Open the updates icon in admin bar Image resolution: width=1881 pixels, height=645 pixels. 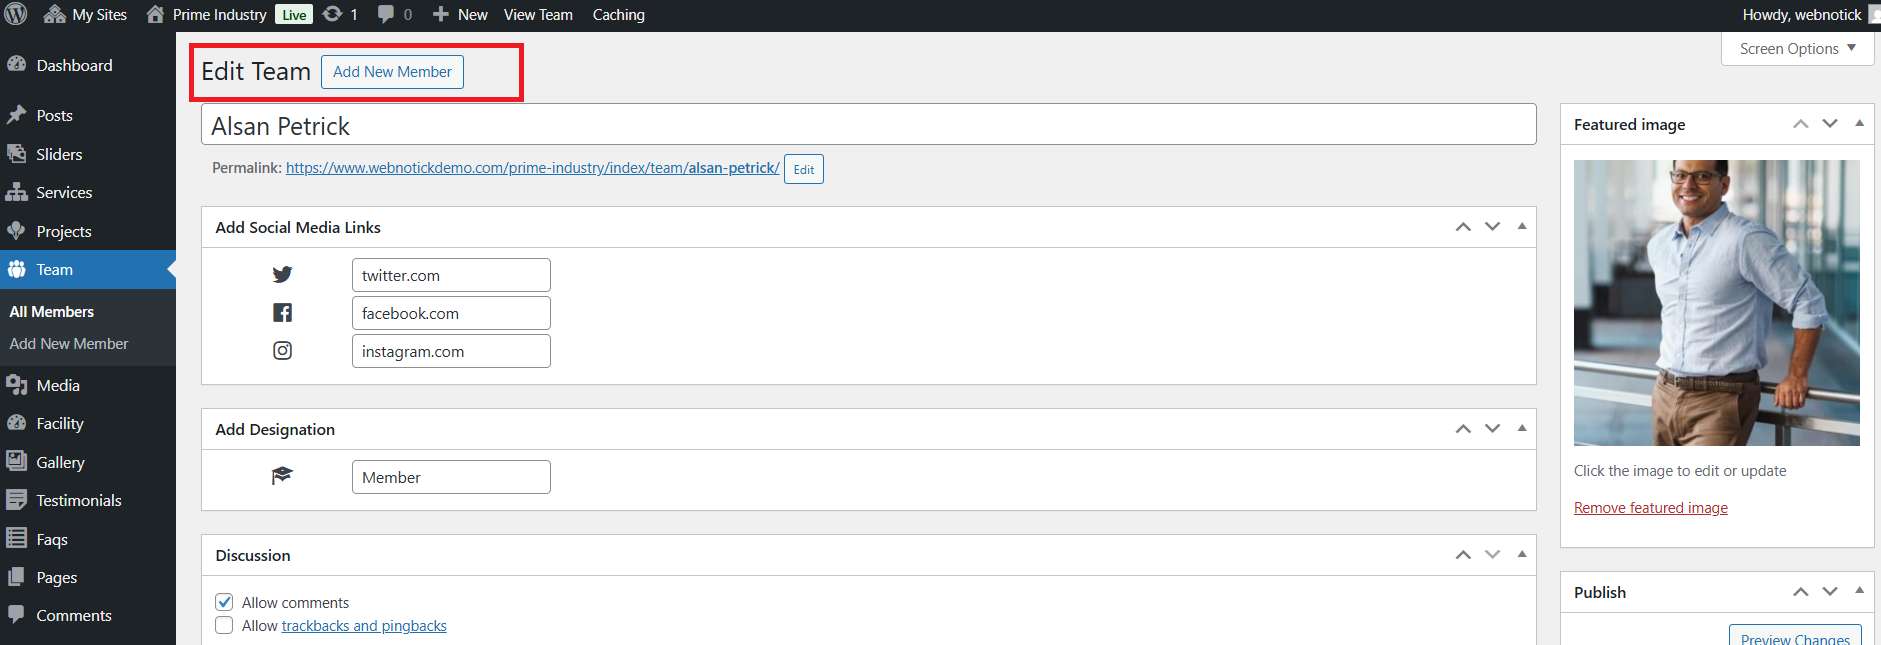point(333,14)
